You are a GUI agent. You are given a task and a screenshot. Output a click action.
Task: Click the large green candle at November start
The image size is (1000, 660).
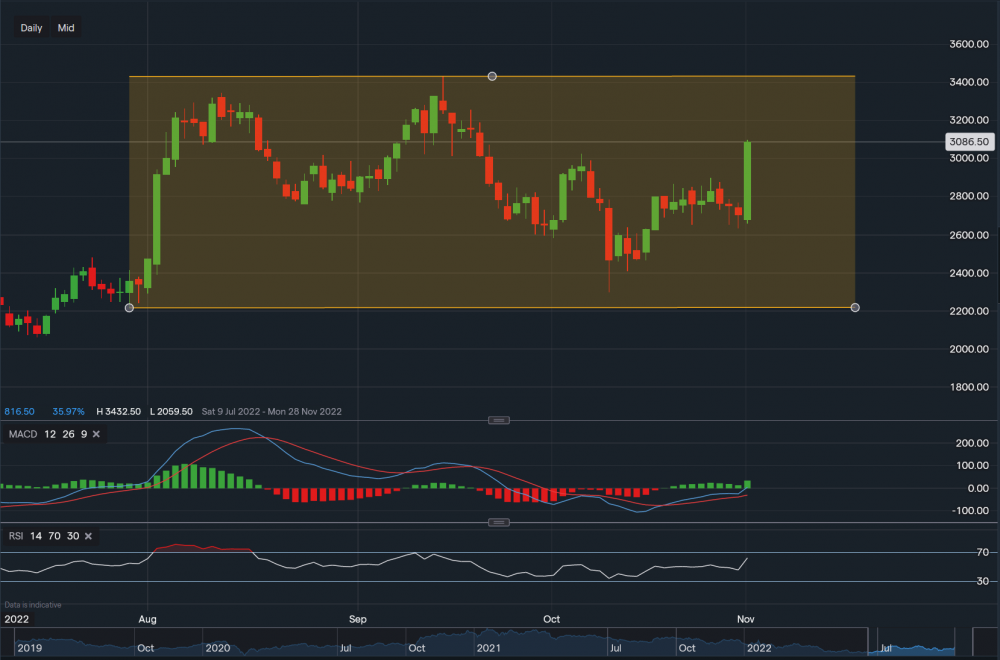click(x=747, y=180)
